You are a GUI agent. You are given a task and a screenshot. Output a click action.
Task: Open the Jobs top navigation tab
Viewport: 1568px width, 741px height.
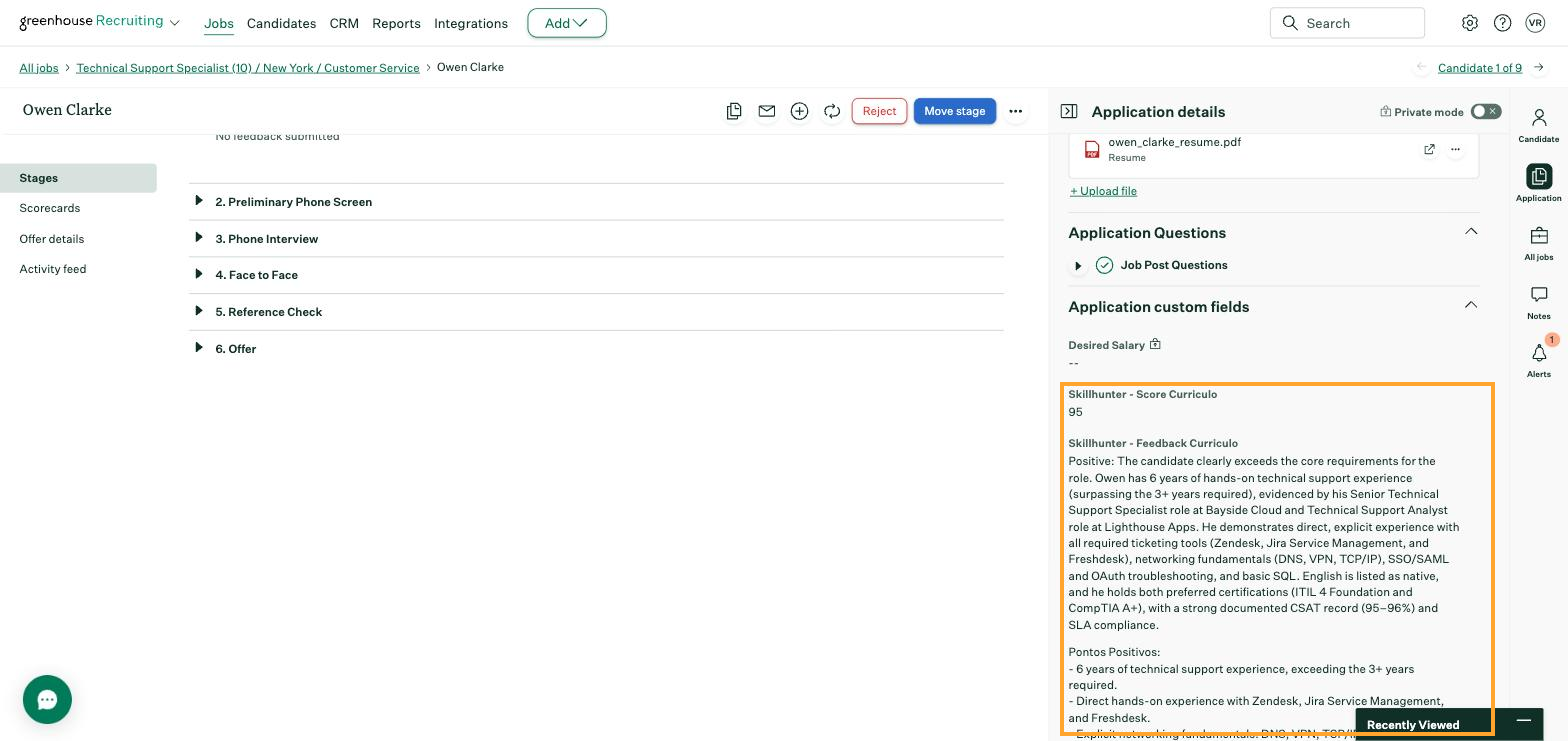click(x=219, y=23)
